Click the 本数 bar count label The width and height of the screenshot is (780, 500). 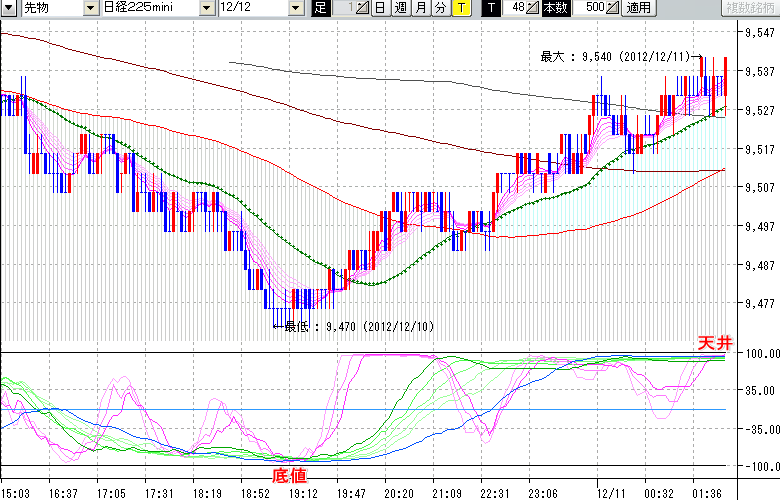click(x=554, y=8)
